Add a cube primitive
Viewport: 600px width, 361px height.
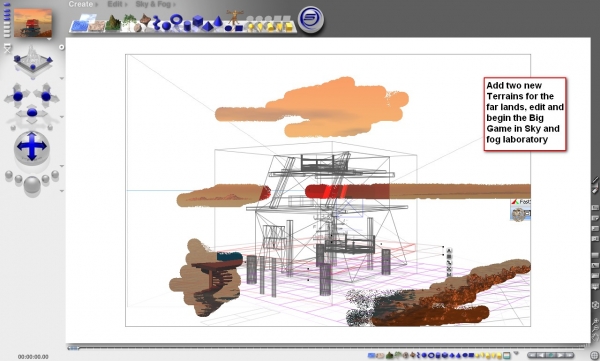click(x=197, y=20)
